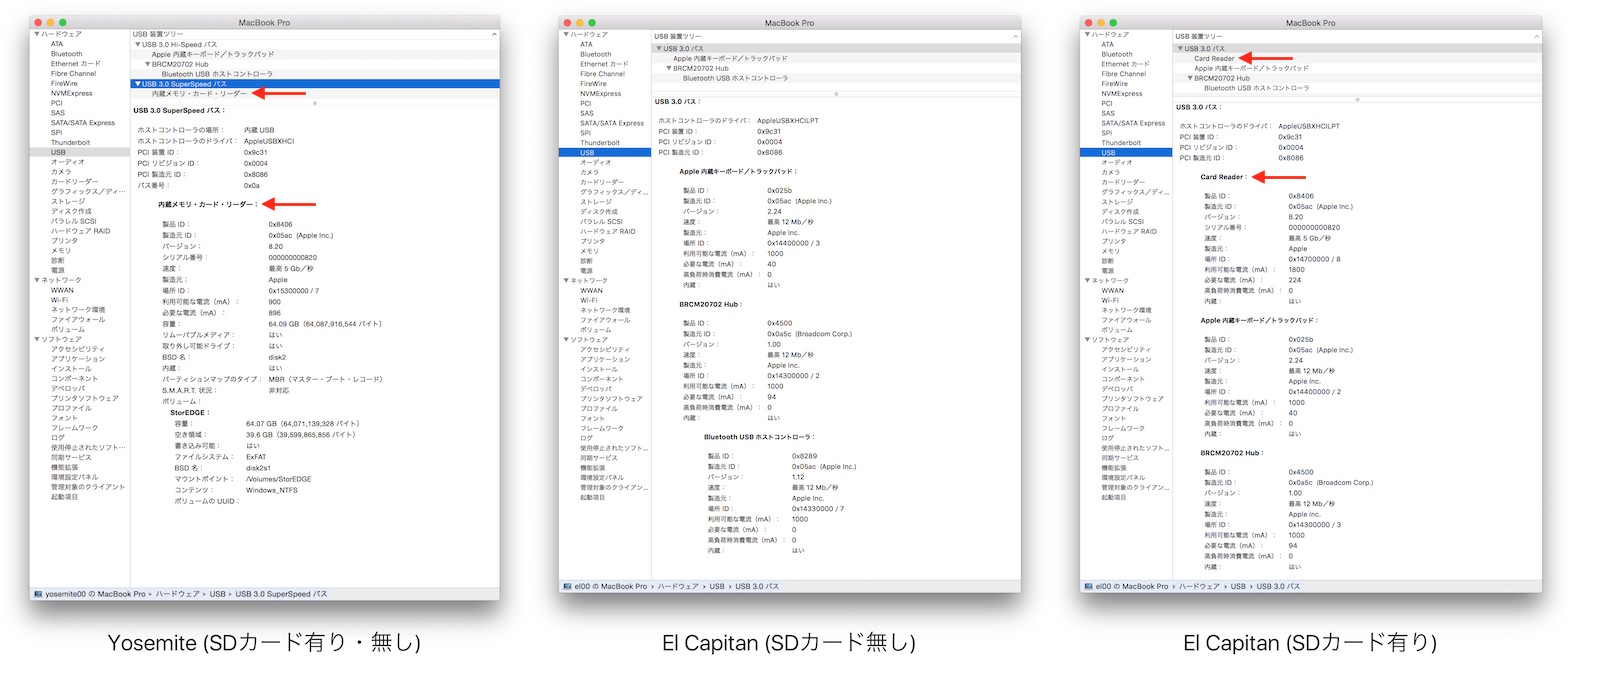This screenshot has width=1600, height=677.
Task: Select Bluetooth in Yosemite sidebar
Action: (67, 54)
